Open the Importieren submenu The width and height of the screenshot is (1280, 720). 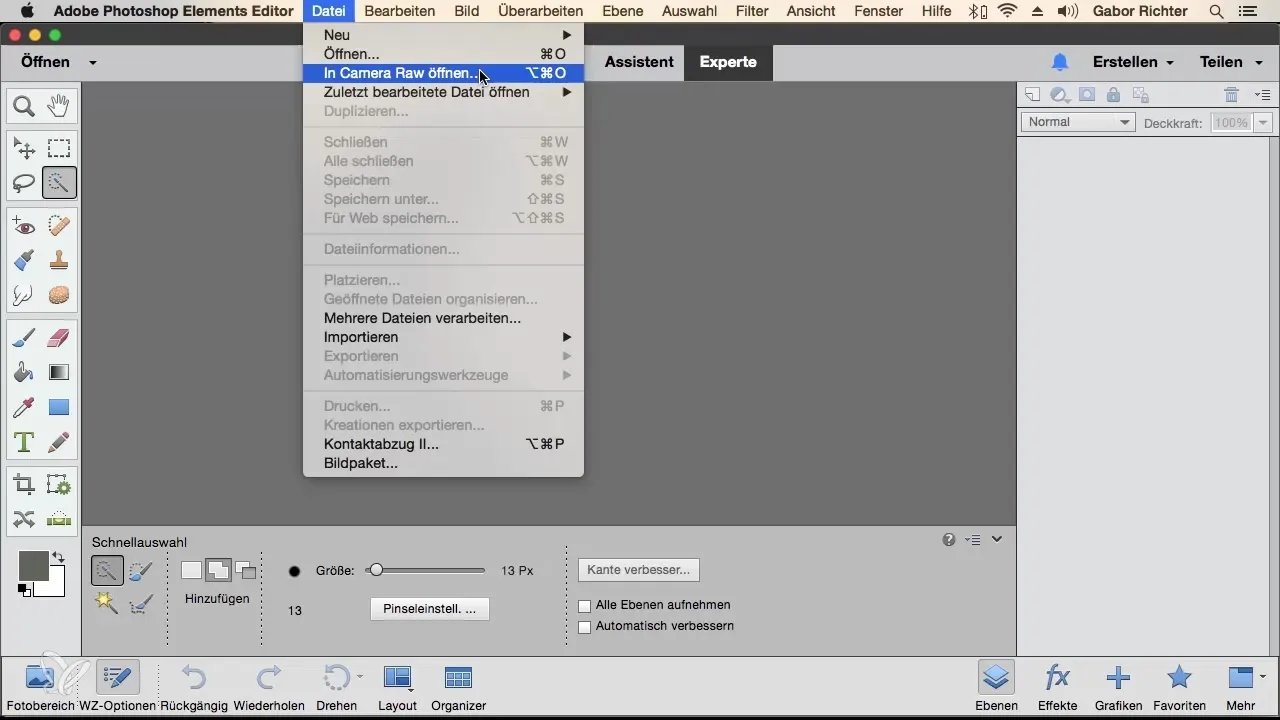[x=443, y=337]
